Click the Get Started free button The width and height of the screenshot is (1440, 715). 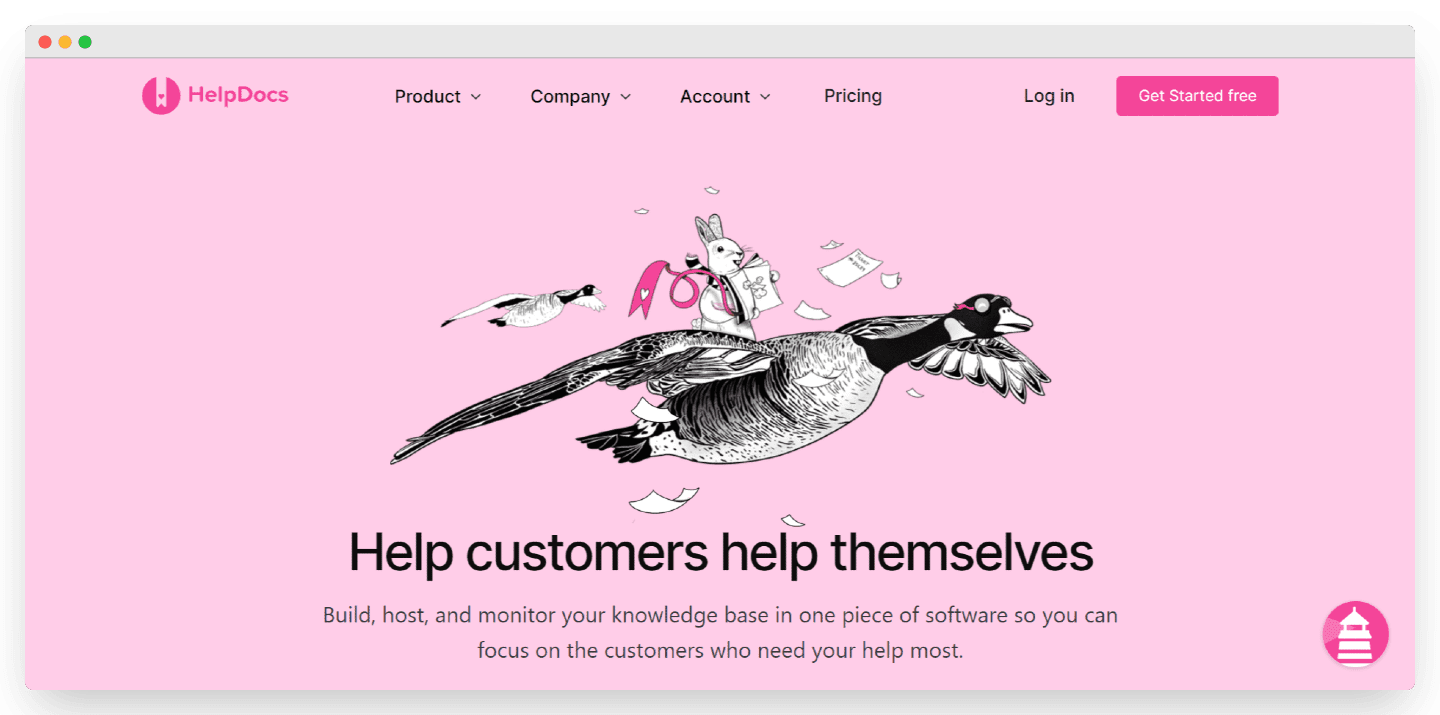(x=1197, y=96)
